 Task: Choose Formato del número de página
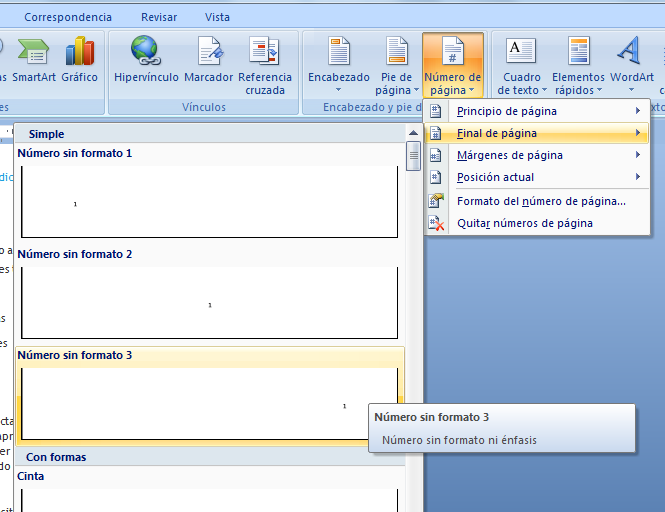point(540,201)
